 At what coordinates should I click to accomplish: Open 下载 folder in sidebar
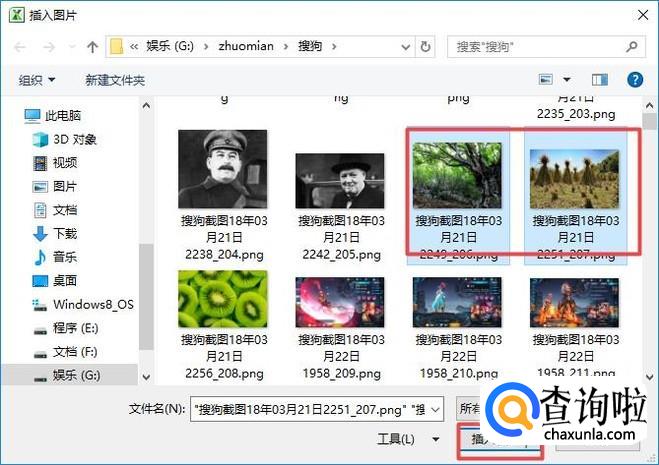tap(65, 233)
